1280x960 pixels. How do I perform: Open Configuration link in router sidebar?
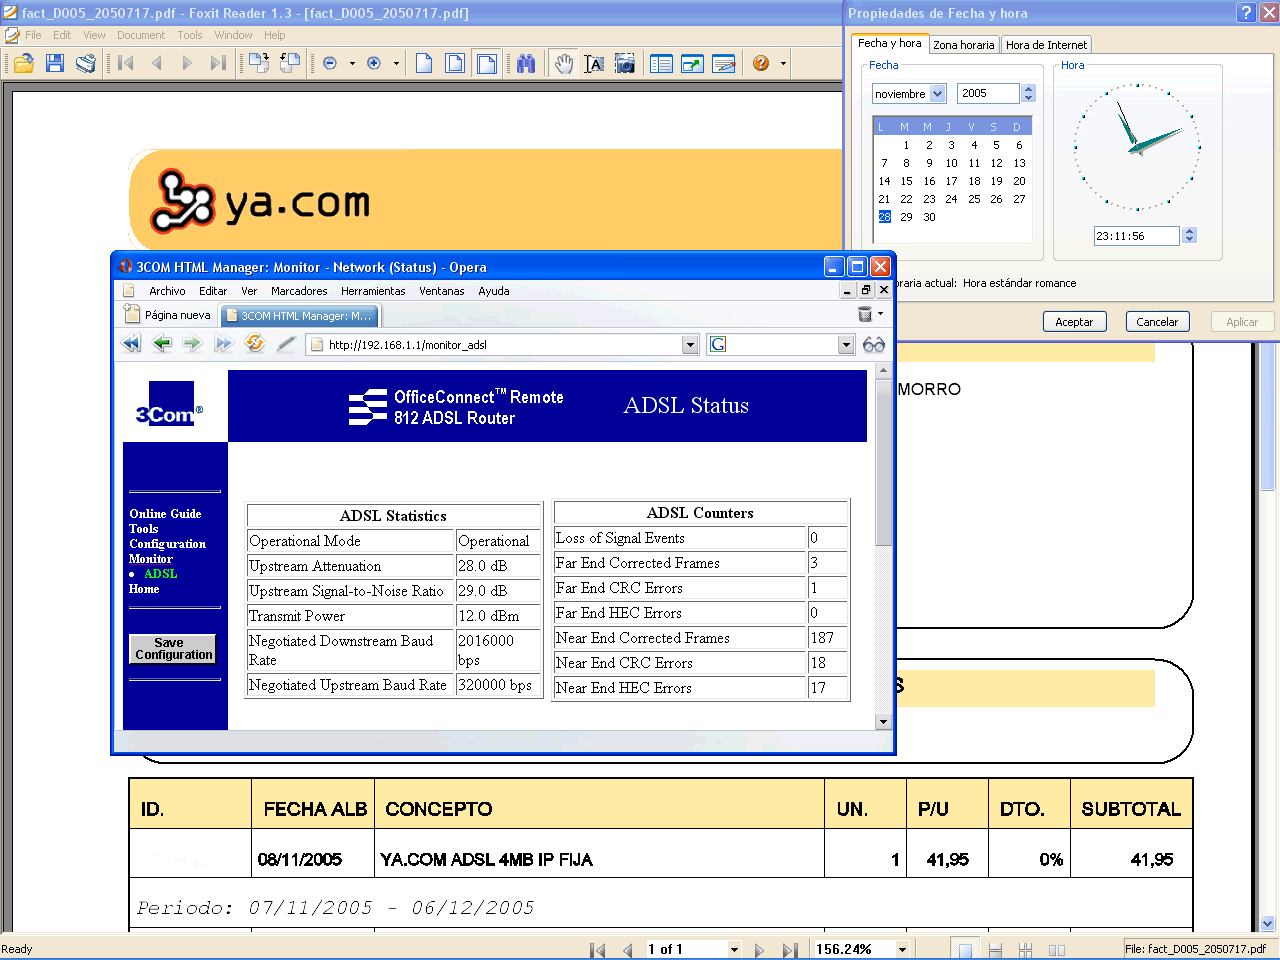point(167,544)
